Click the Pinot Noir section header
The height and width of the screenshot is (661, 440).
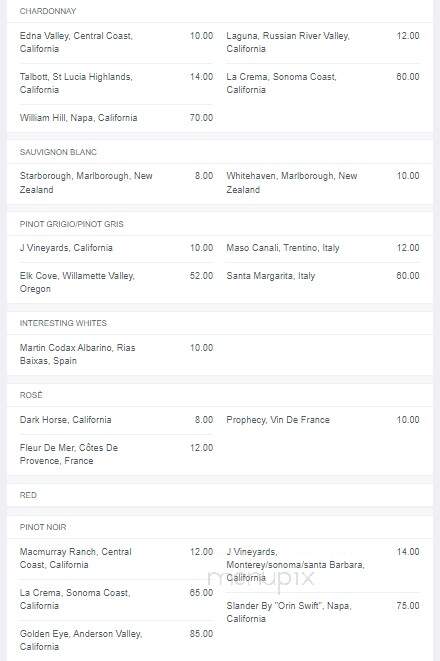click(x=43, y=527)
